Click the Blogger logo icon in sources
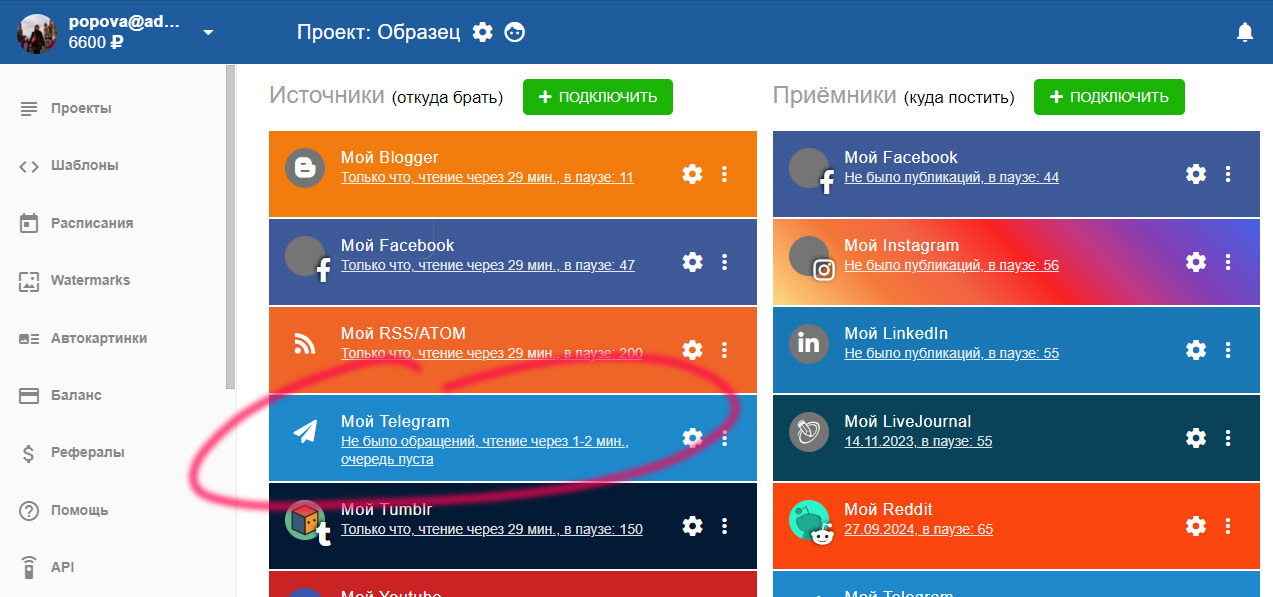 (305, 168)
